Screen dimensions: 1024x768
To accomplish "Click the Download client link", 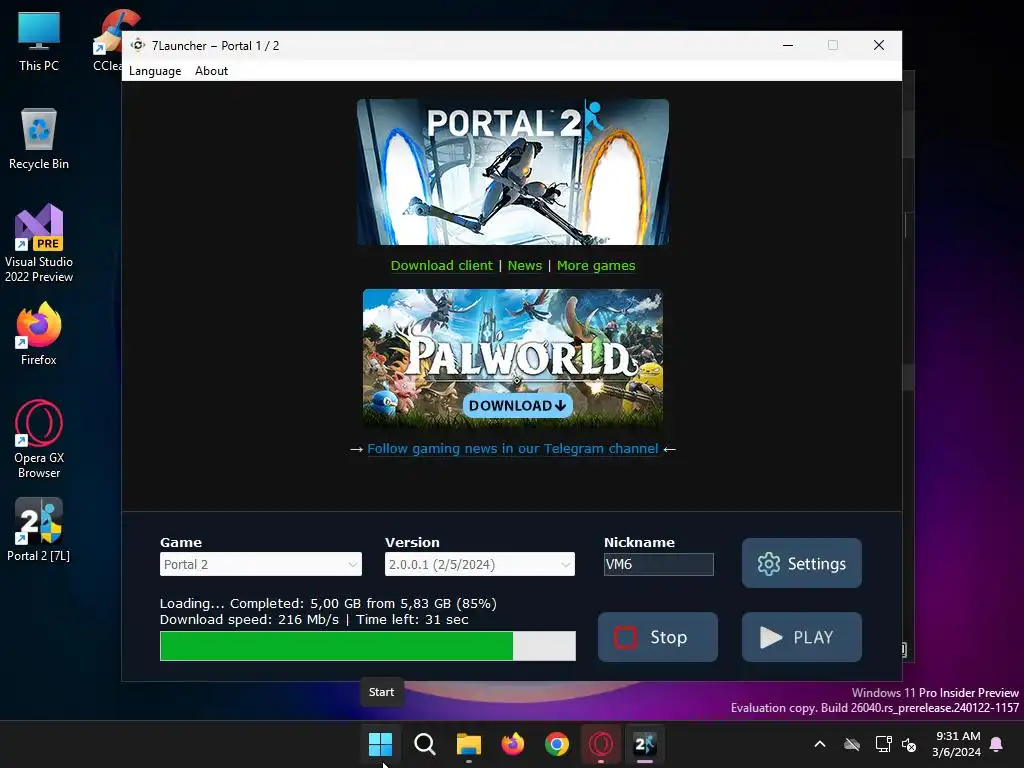I will click(x=441, y=265).
